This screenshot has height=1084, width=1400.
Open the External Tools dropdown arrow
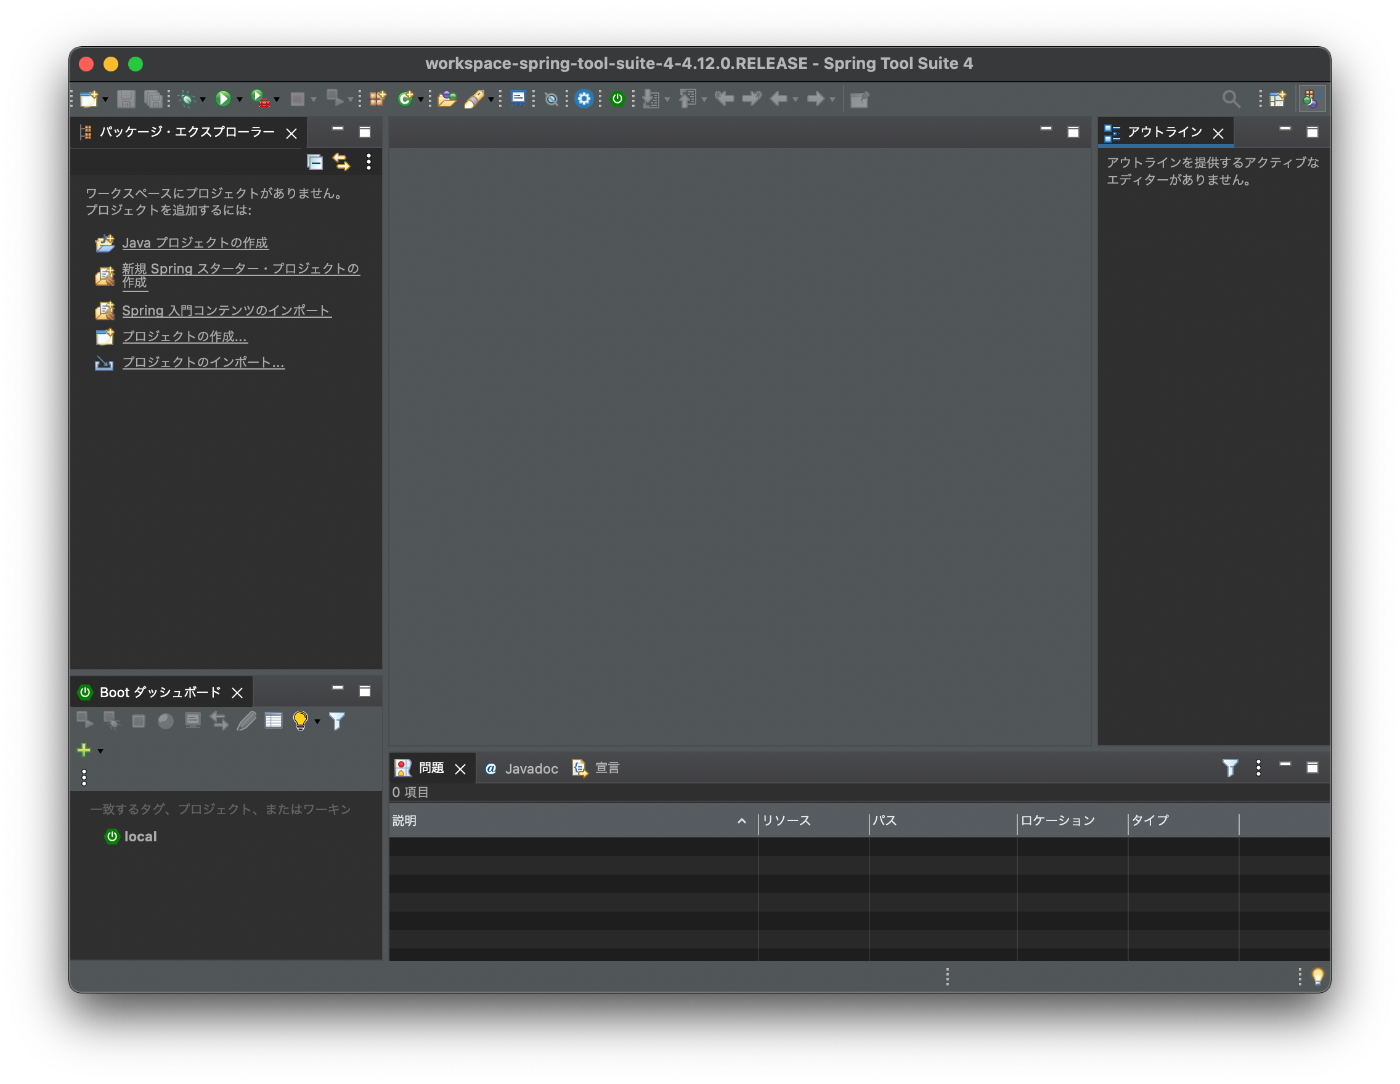pos(277,99)
